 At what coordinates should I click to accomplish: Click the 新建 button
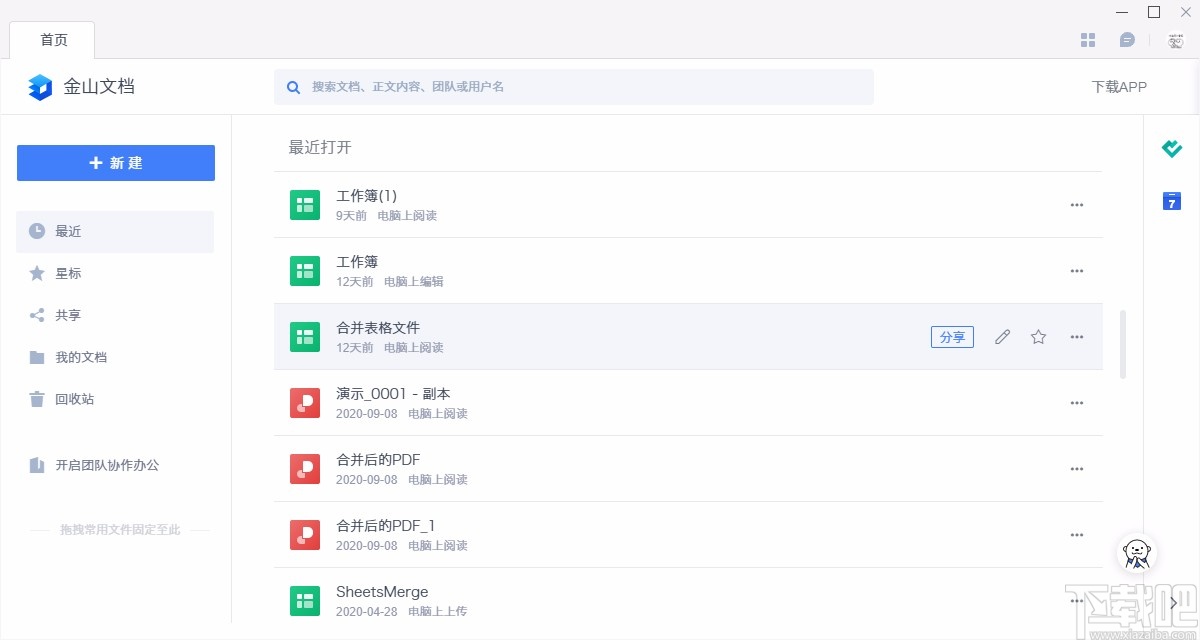[116, 163]
